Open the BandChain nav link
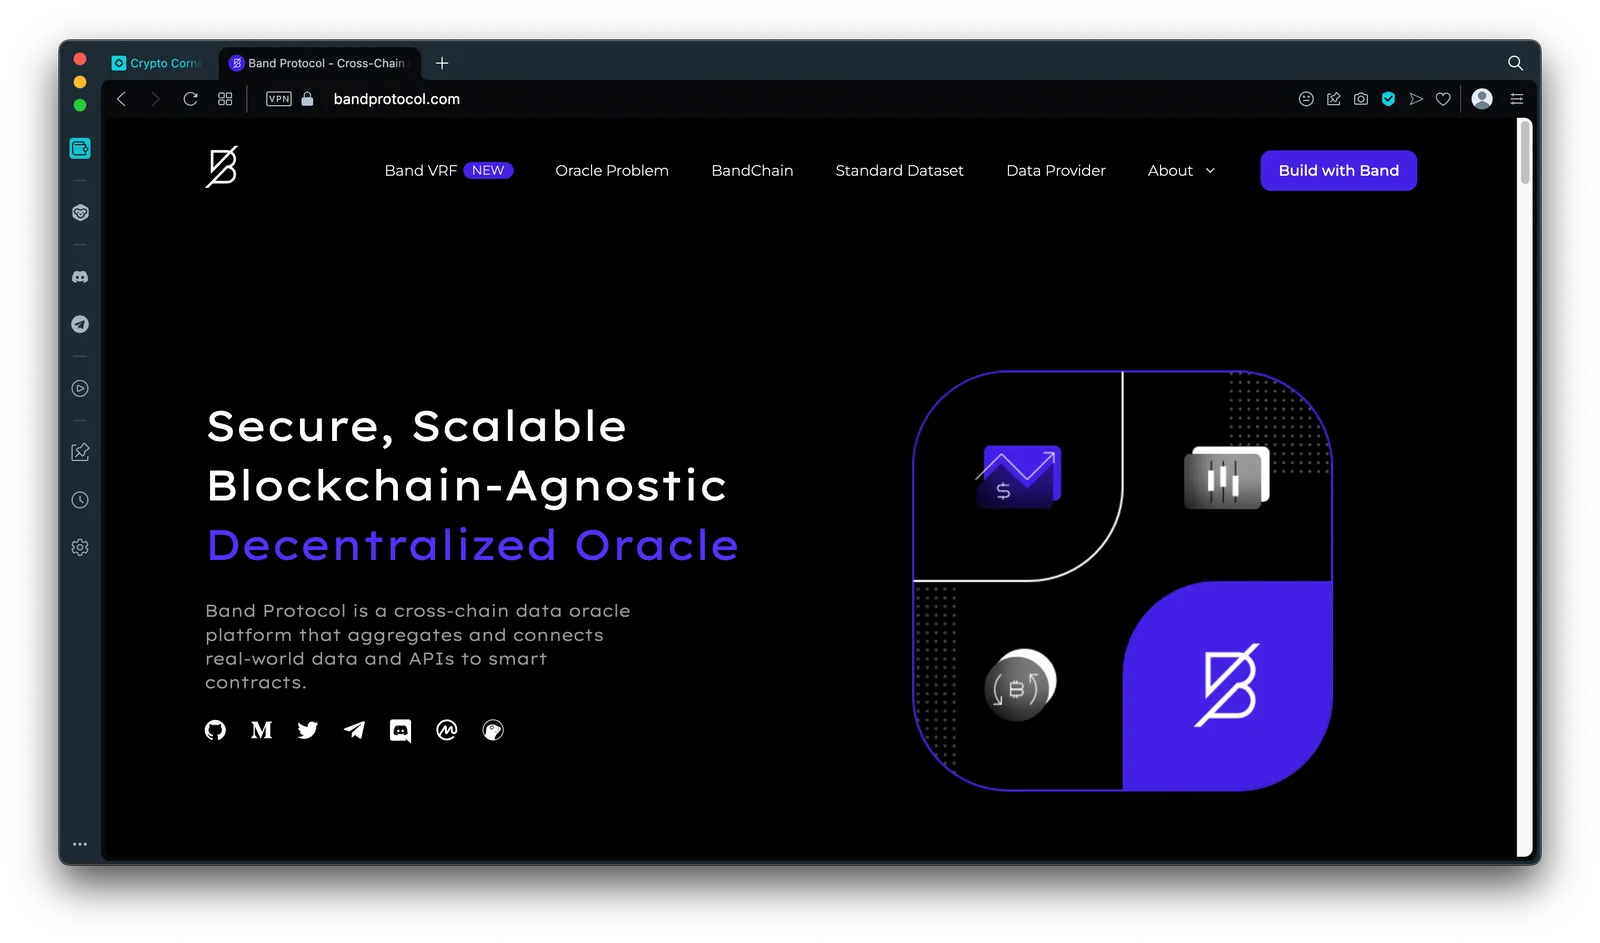 752,171
